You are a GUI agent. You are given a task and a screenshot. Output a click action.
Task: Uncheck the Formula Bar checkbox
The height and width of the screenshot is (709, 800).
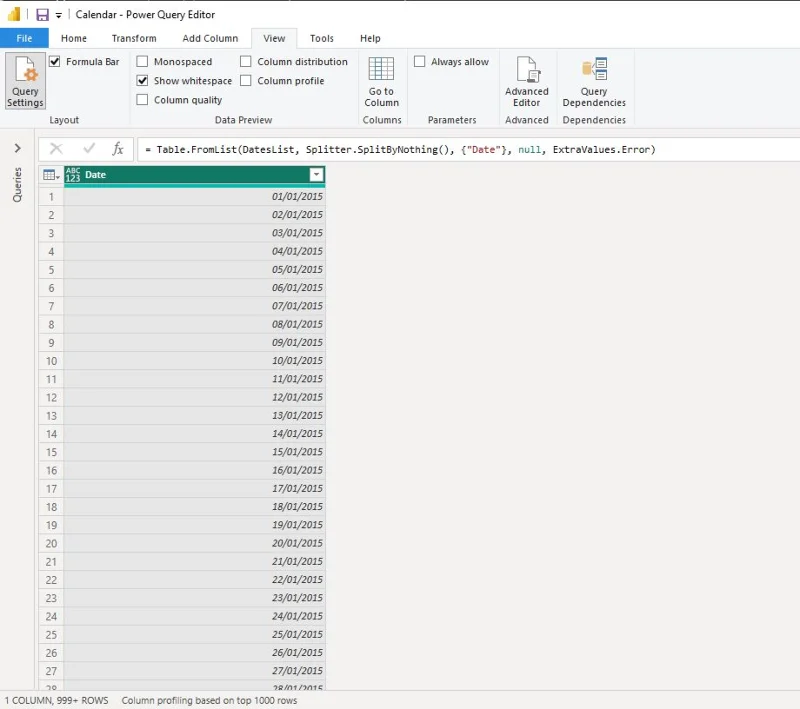pos(55,62)
